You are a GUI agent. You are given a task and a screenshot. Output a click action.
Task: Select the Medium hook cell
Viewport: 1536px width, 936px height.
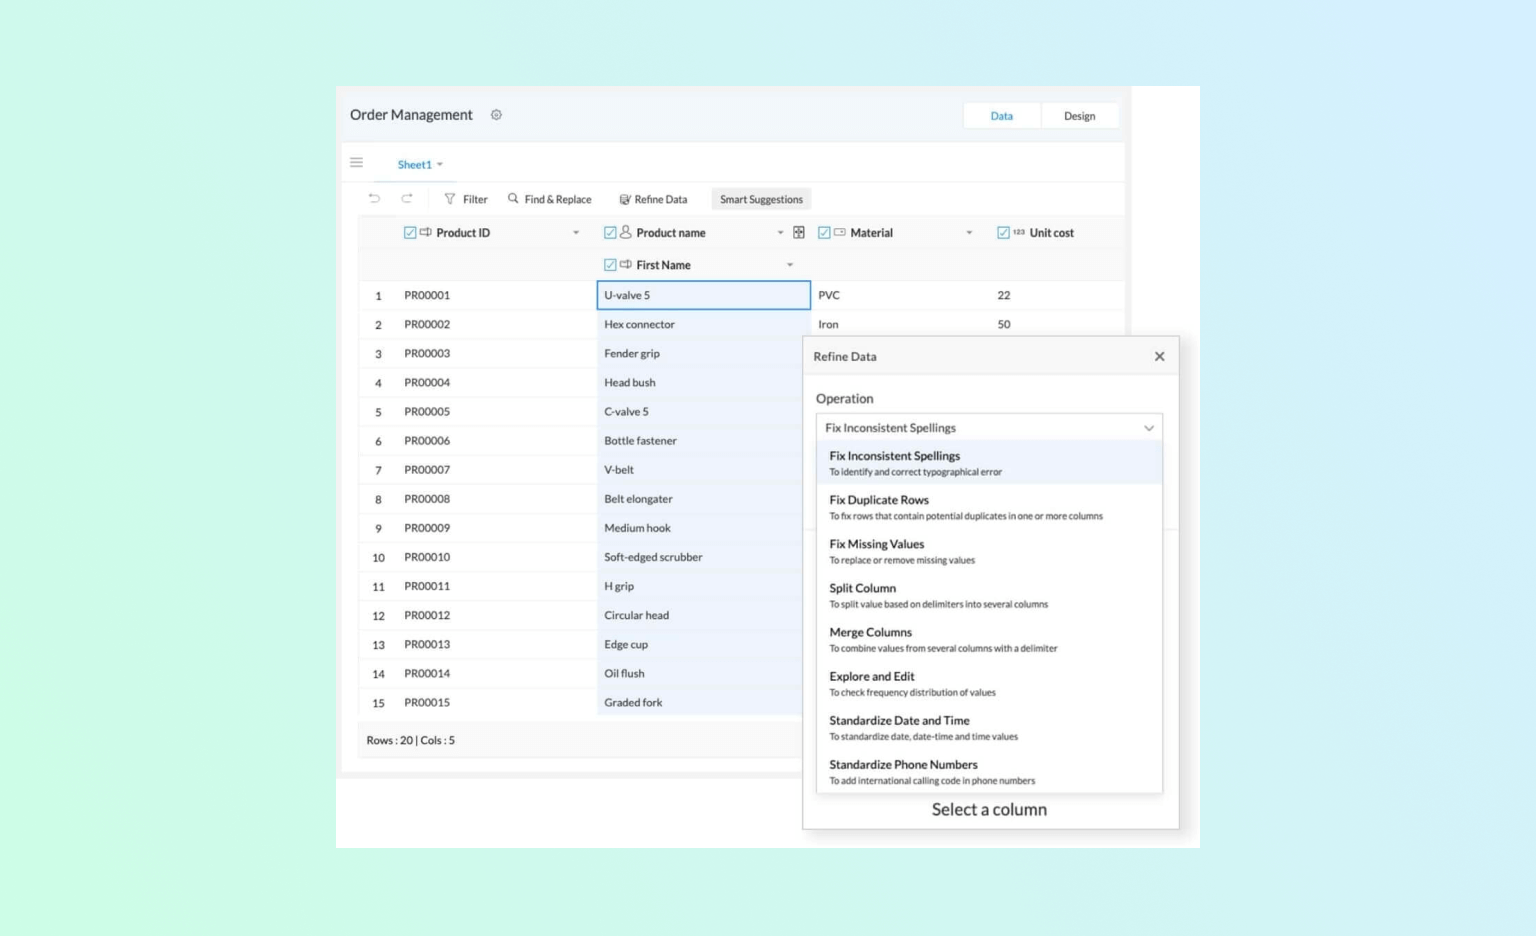[700, 527]
